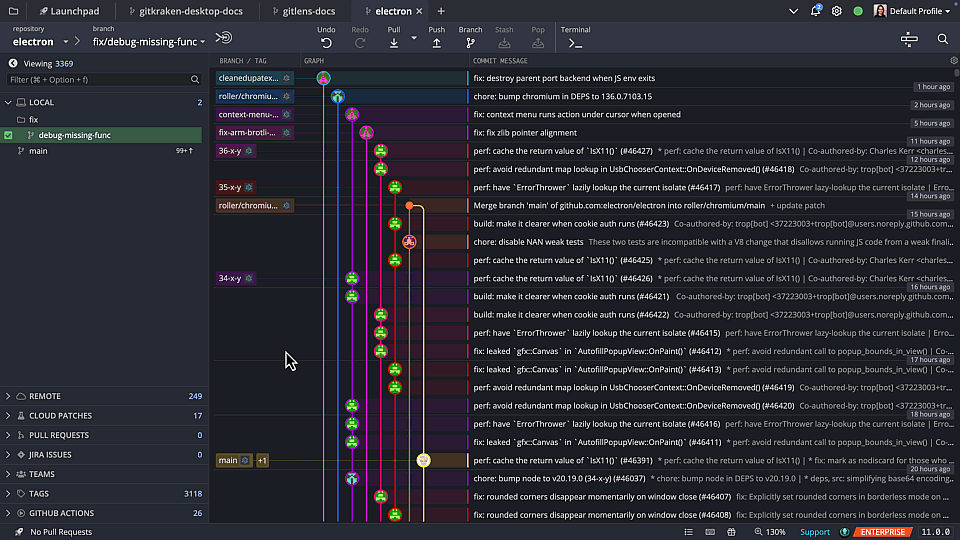The height and width of the screenshot is (540, 960).
Task: Expand the CLOUD PATCHES section
Action: (x=8, y=416)
